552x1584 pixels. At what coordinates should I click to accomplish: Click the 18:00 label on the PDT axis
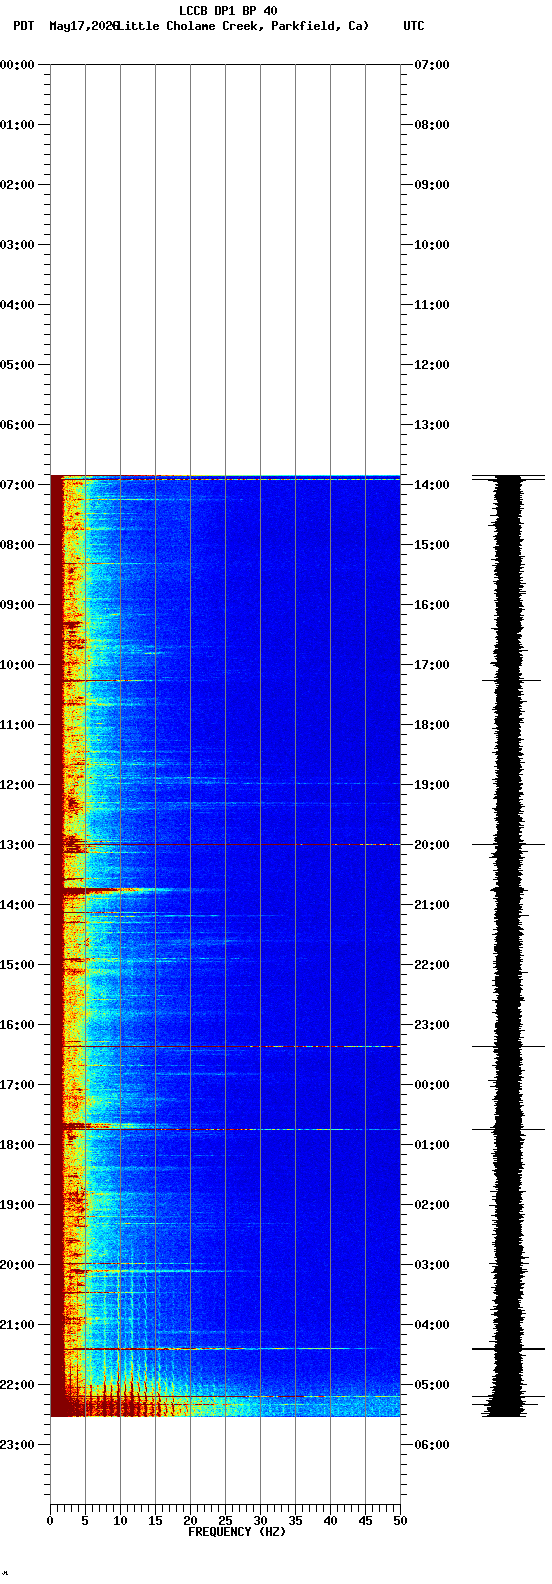[18, 1145]
